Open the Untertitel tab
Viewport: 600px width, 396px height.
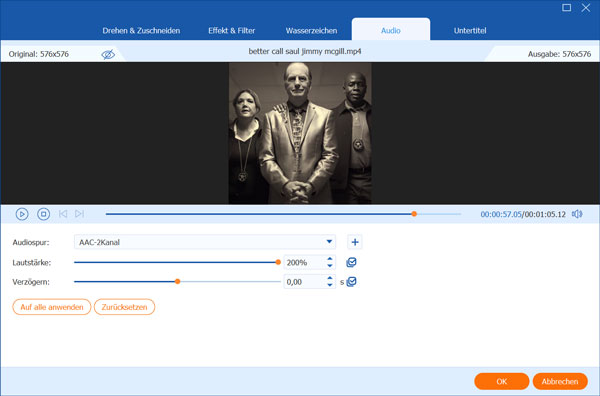pyautogui.click(x=470, y=31)
